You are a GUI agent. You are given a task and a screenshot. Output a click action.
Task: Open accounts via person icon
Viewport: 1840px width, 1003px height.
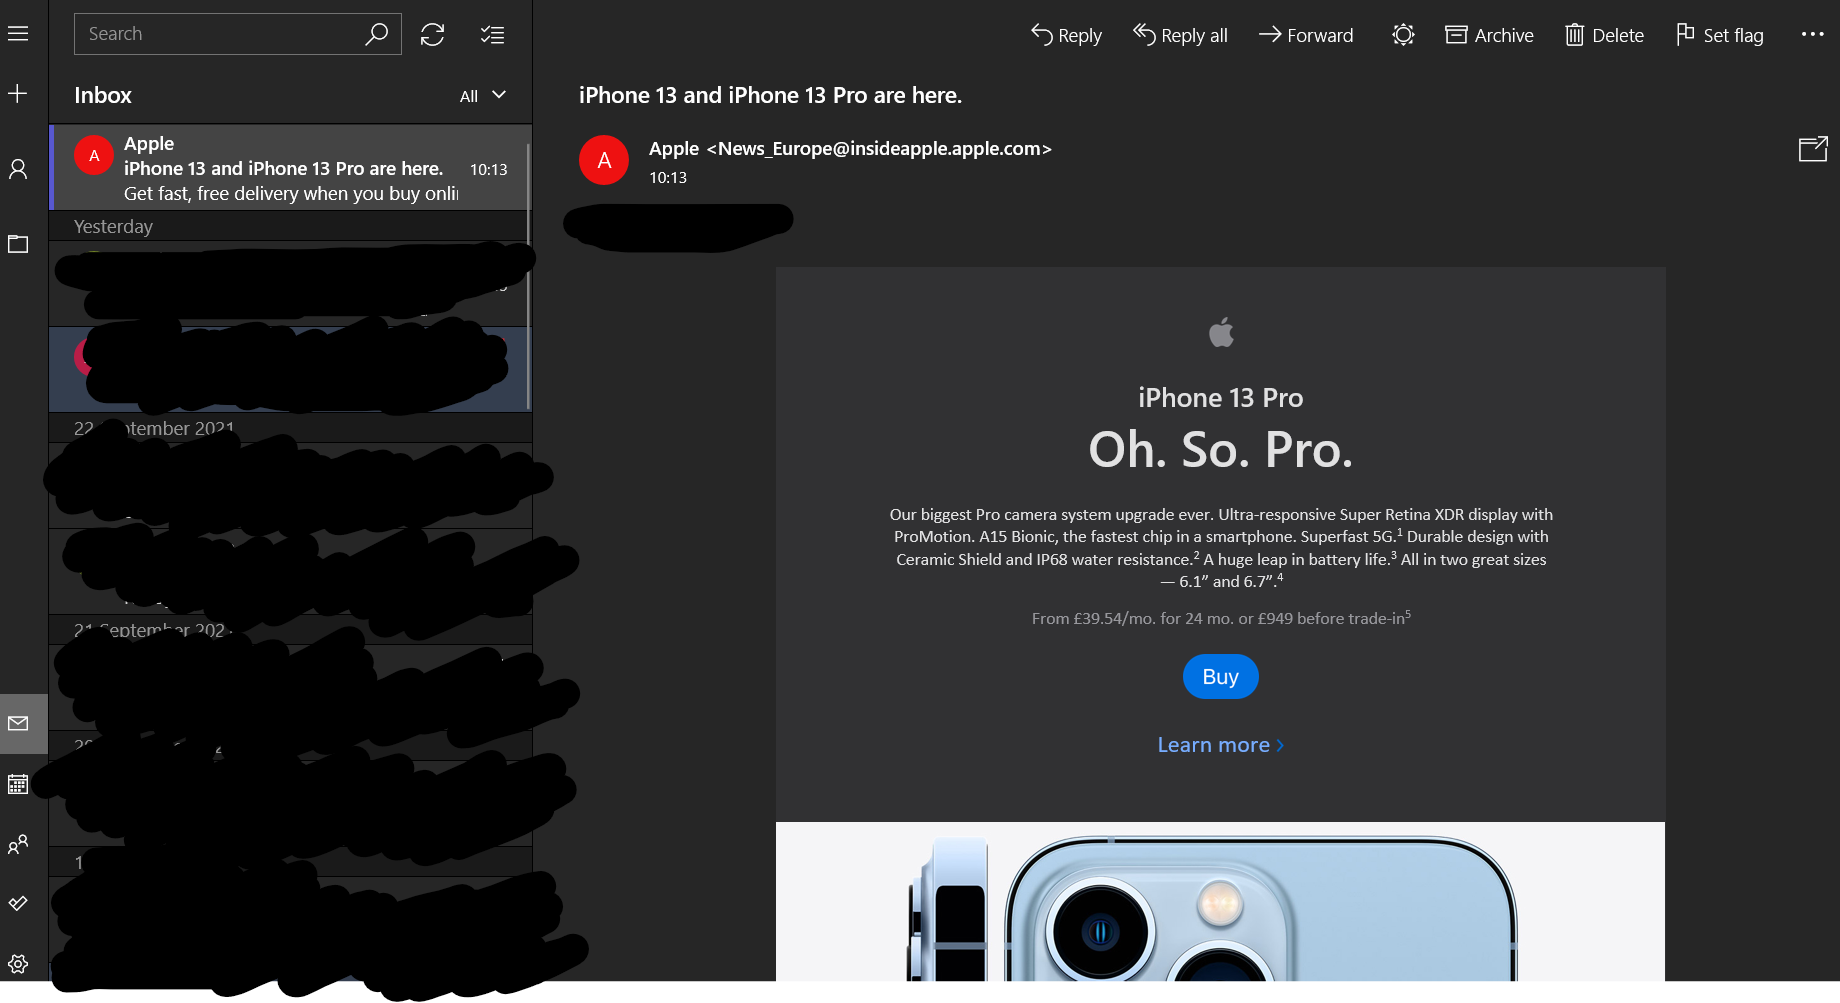pyautogui.click(x=18, y=169)
